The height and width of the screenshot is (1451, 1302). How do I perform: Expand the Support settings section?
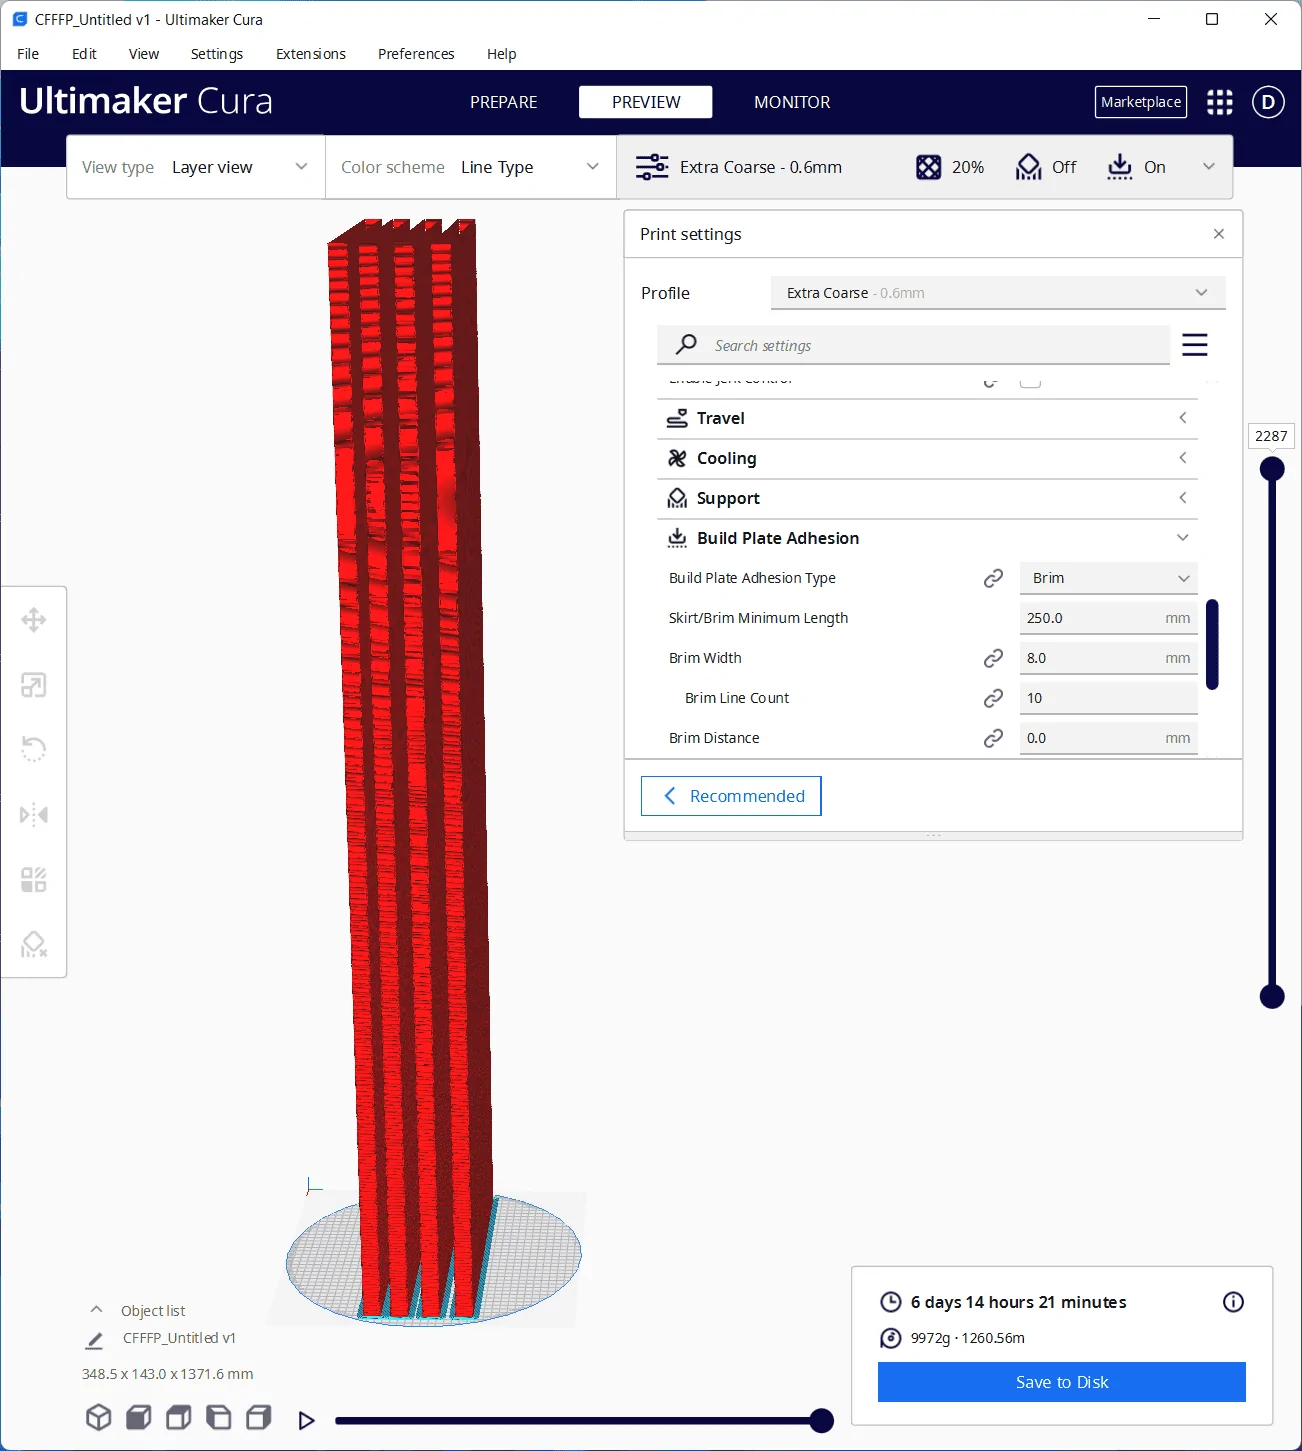(x=927, y=498)
